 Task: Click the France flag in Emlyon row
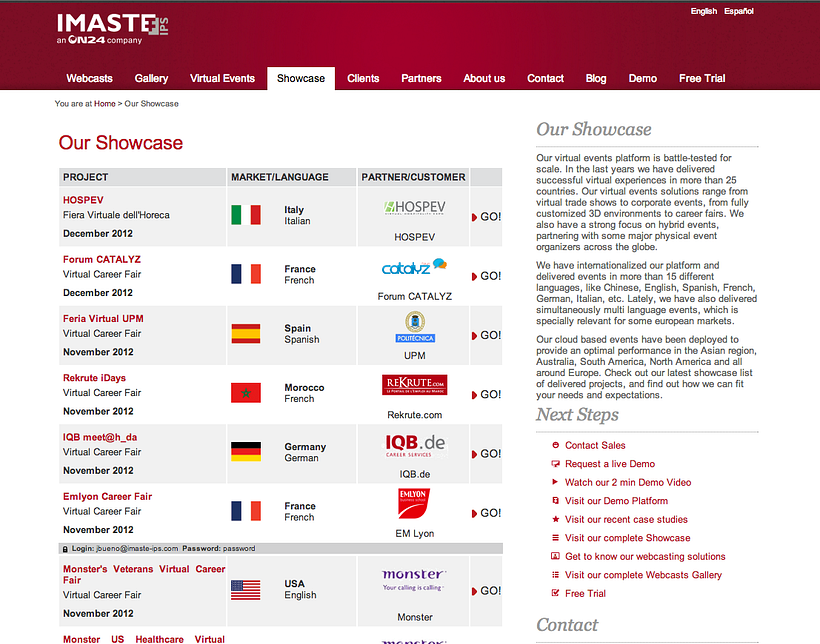(246, 511)
